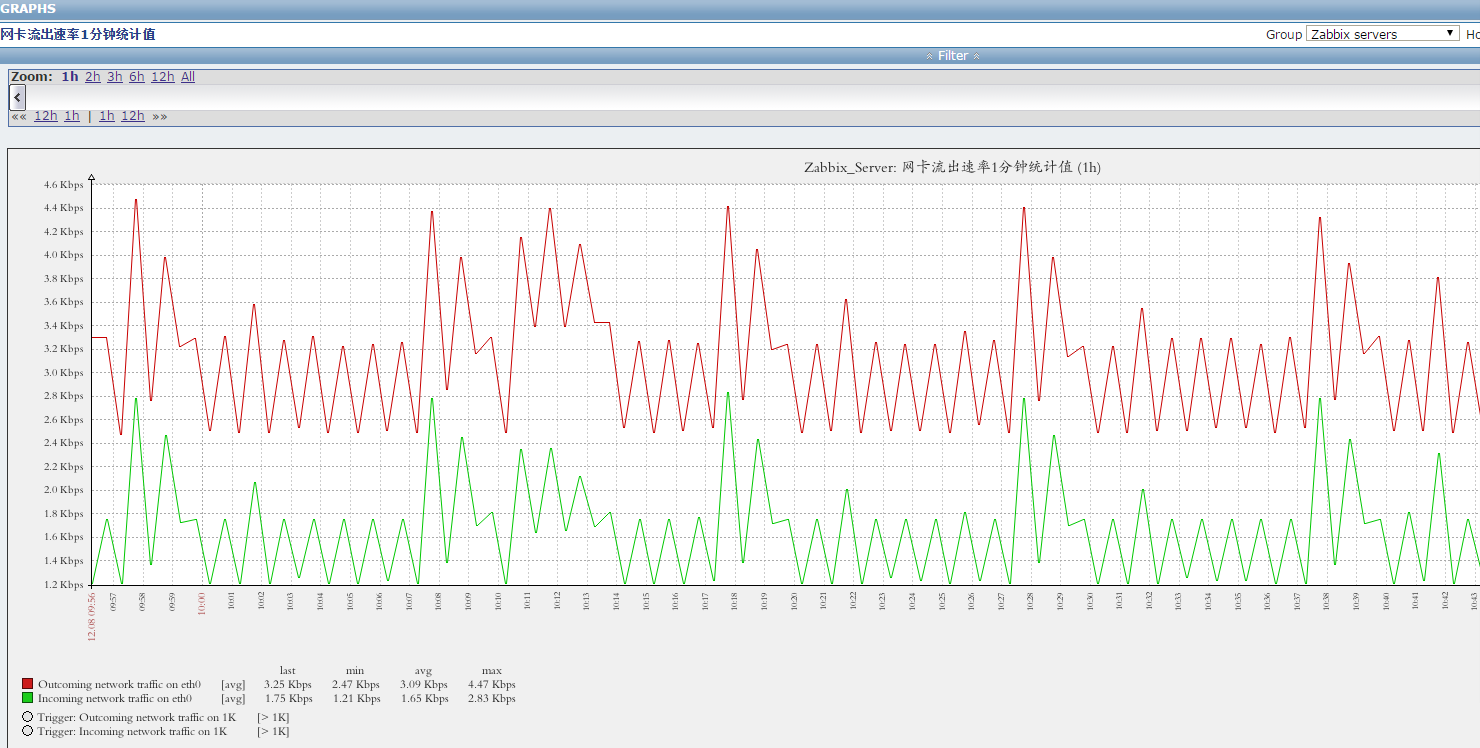Image resolution: width=1480 pixels, height=748 pixels.
Task: Move back 12h in navigation row
Action: [x=46, y=116]
